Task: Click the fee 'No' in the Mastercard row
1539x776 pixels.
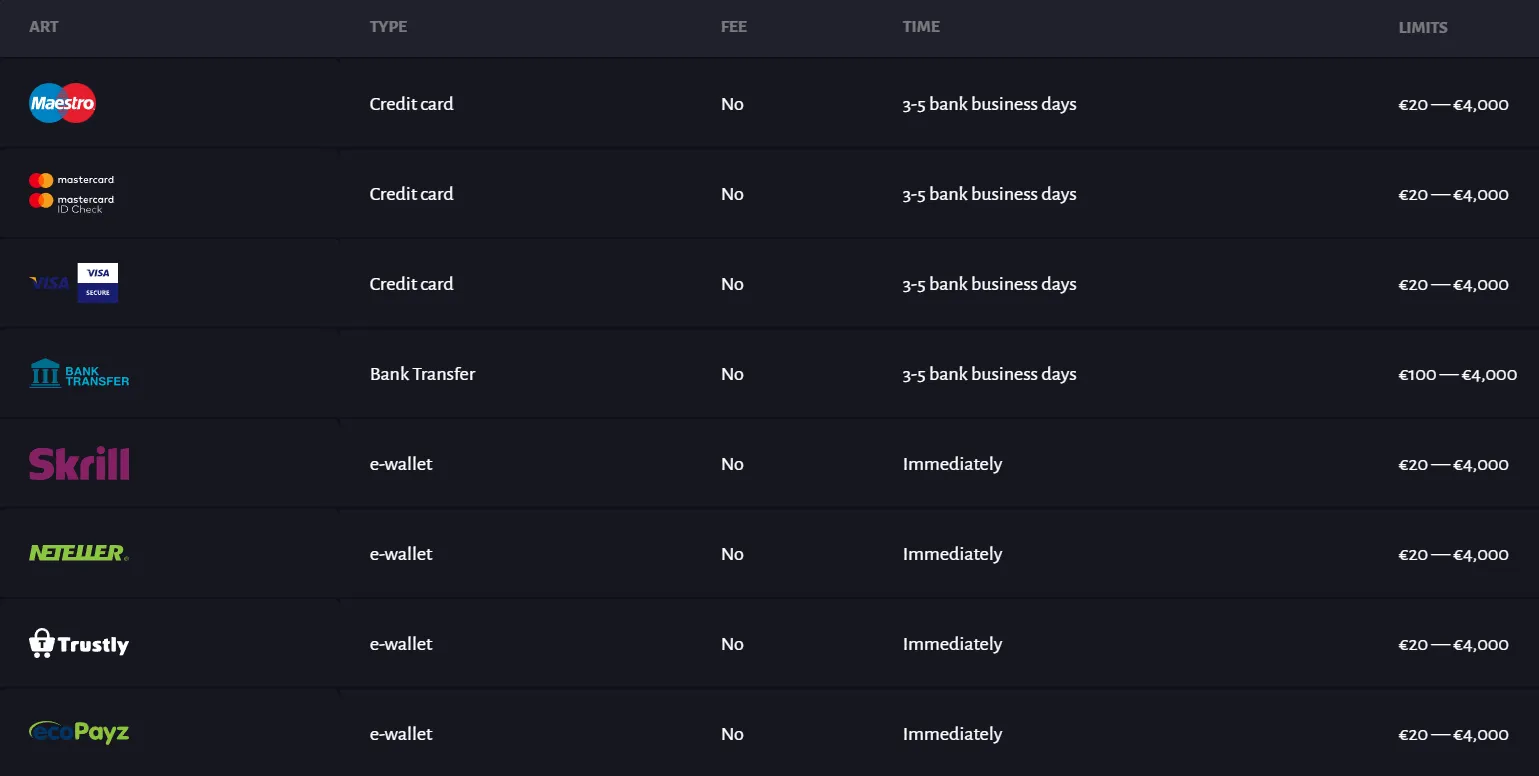Action: tap(732, 194)
